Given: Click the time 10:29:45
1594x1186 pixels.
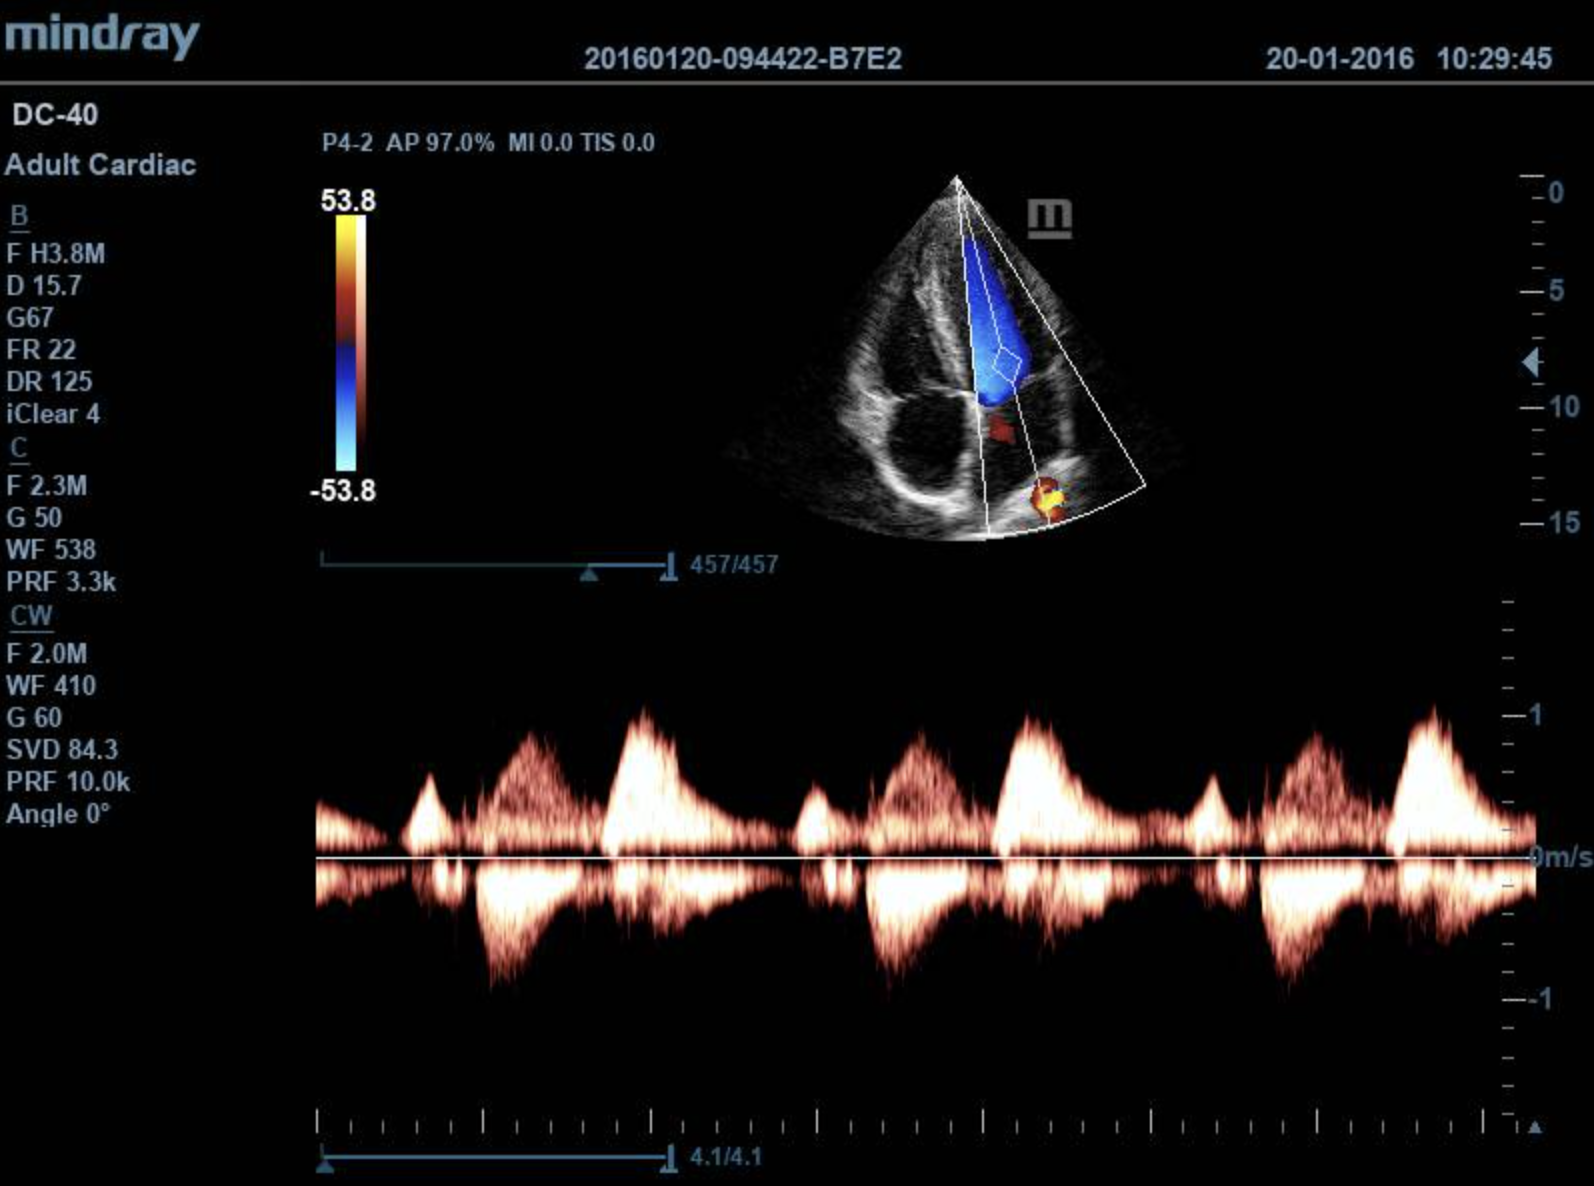Looking at the screenshot, I should tap(1494, 59).
